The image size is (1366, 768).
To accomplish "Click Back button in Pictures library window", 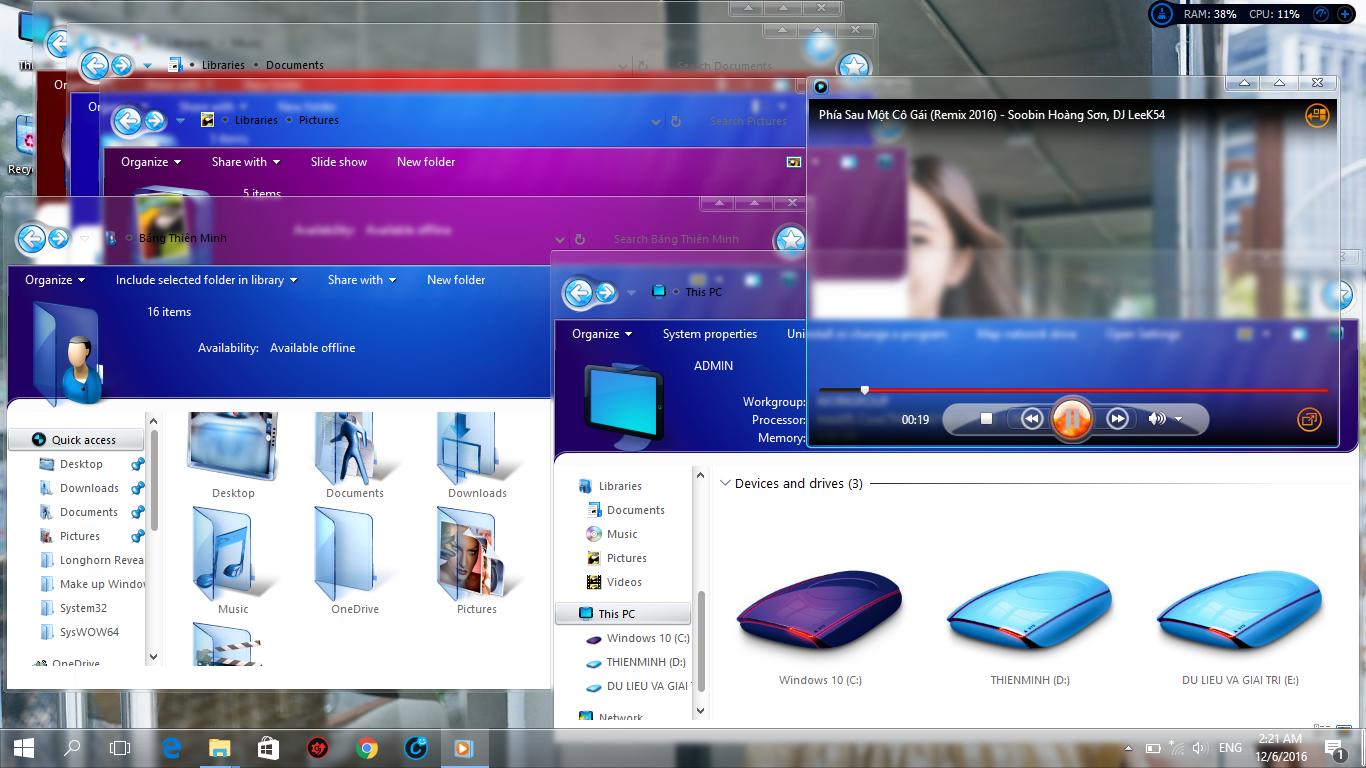I will tap(126, 121).
